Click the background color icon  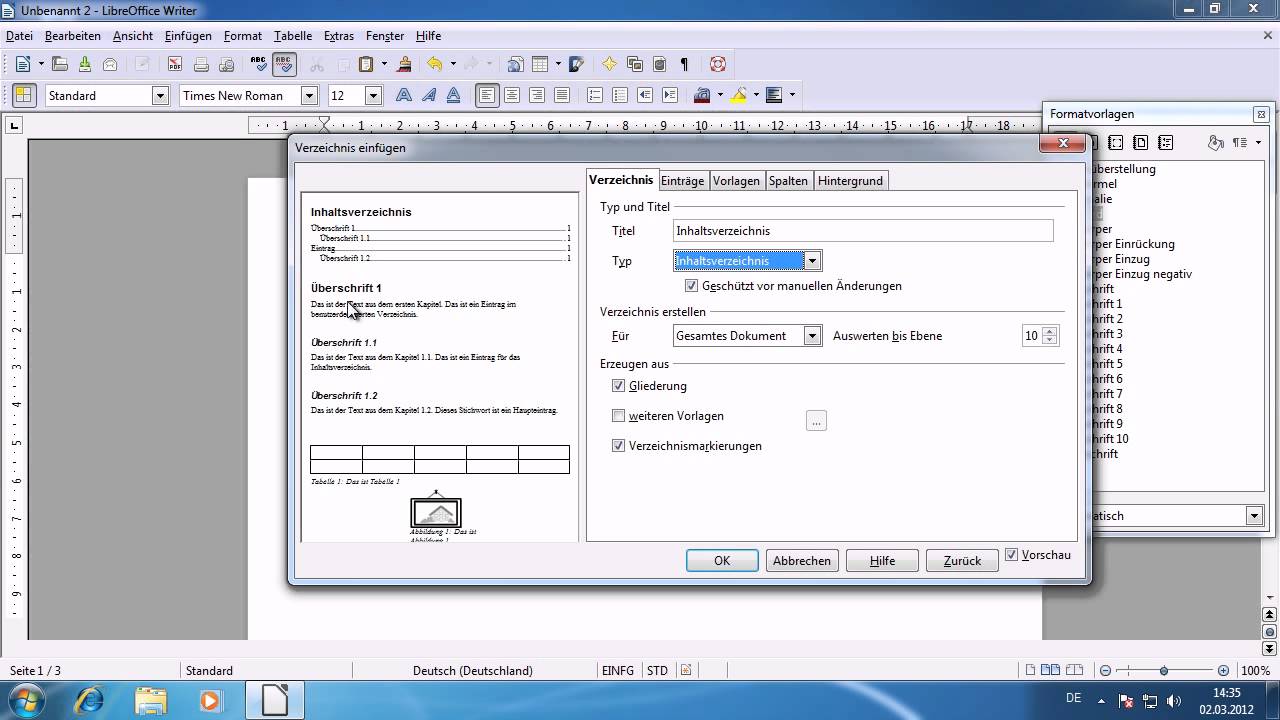point(774,95)
